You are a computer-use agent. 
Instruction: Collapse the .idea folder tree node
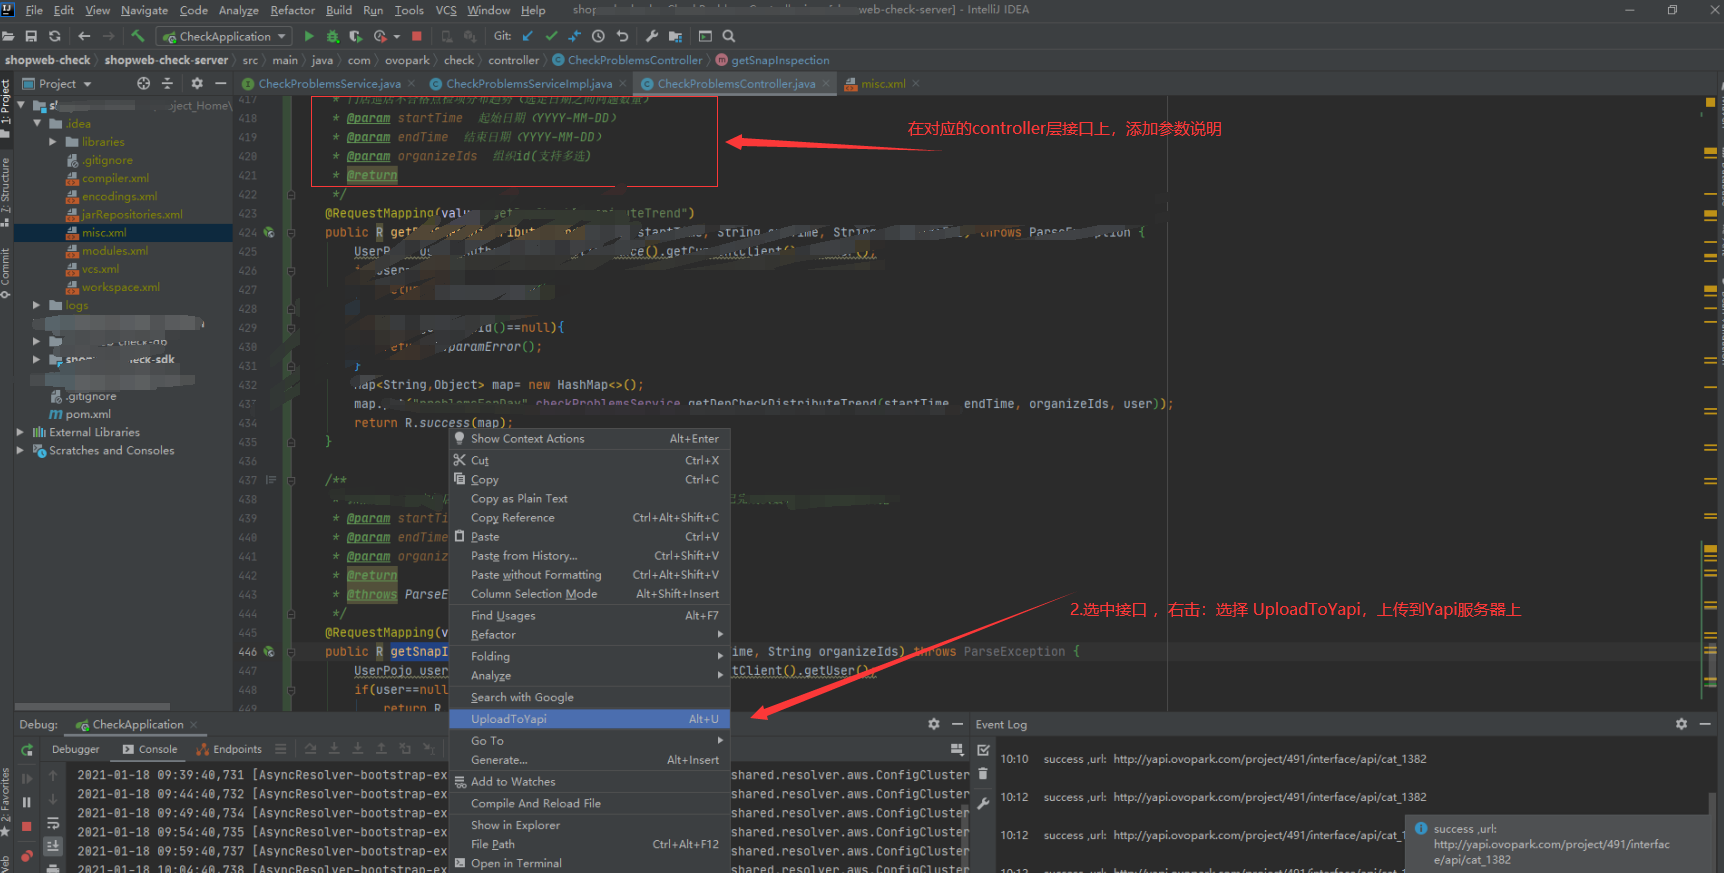tap(38, 124)
